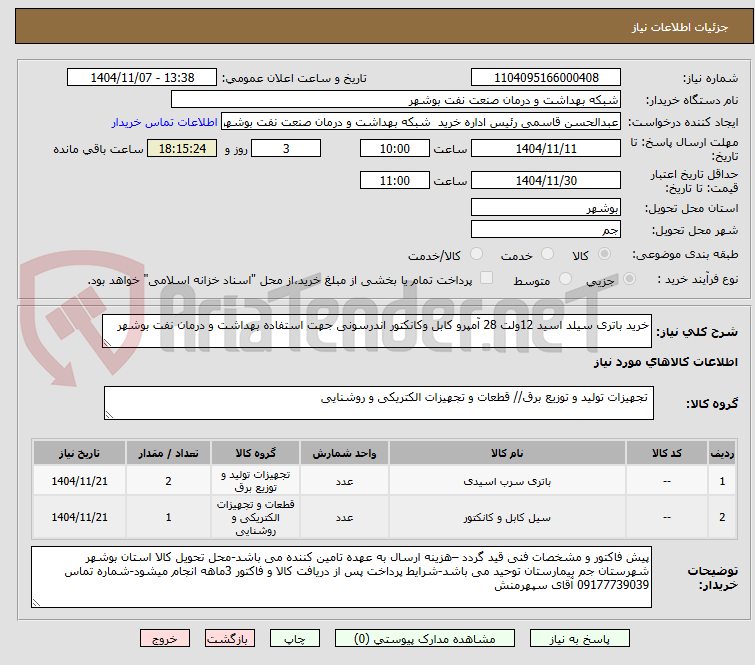Click the باتری سرب اسیدی item name
Screen dimensions: 755x665
[507, 481]
